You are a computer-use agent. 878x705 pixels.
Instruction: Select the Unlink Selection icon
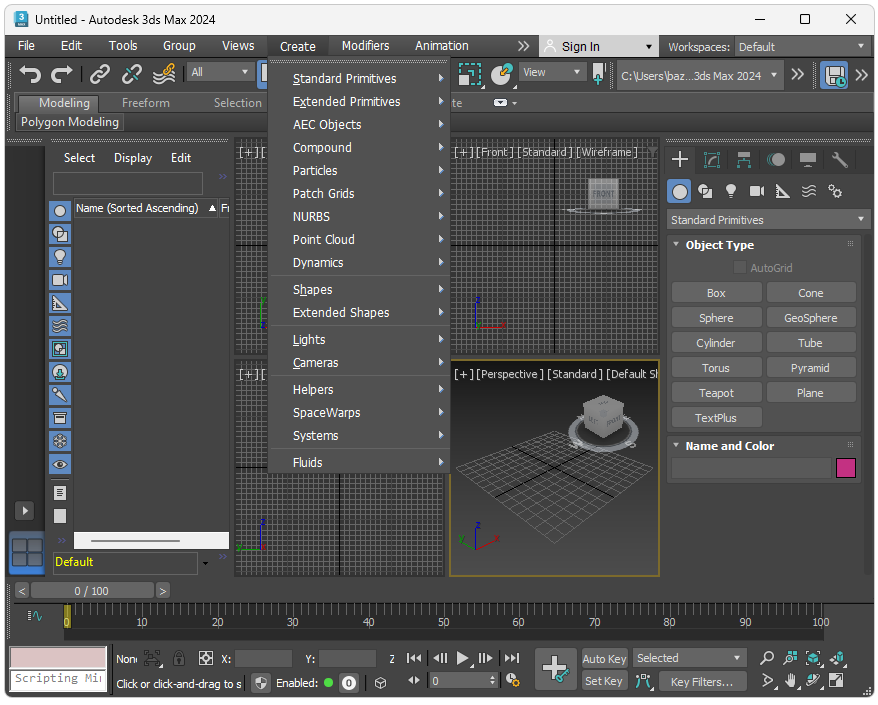132,73
